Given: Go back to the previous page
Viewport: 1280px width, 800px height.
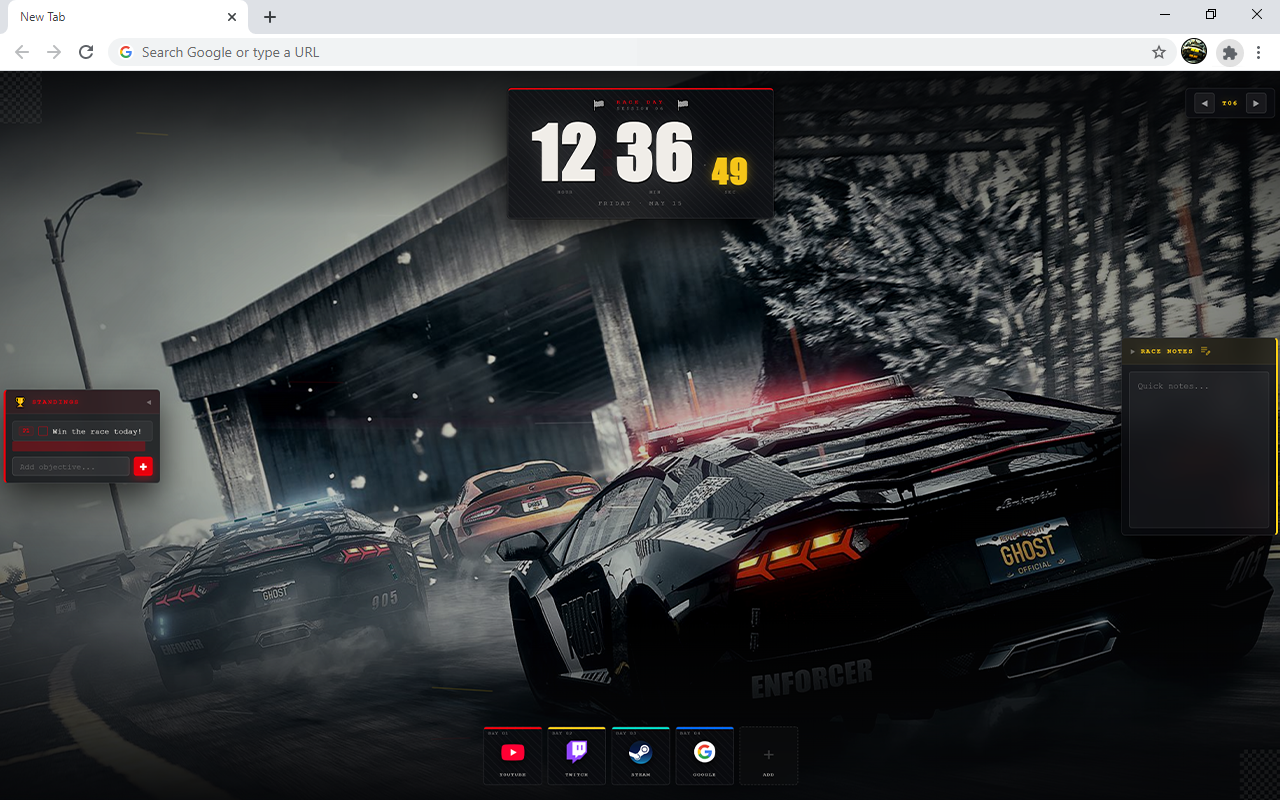Looking at the screenshot, I should pyautogui.click(x=22, y=52).
